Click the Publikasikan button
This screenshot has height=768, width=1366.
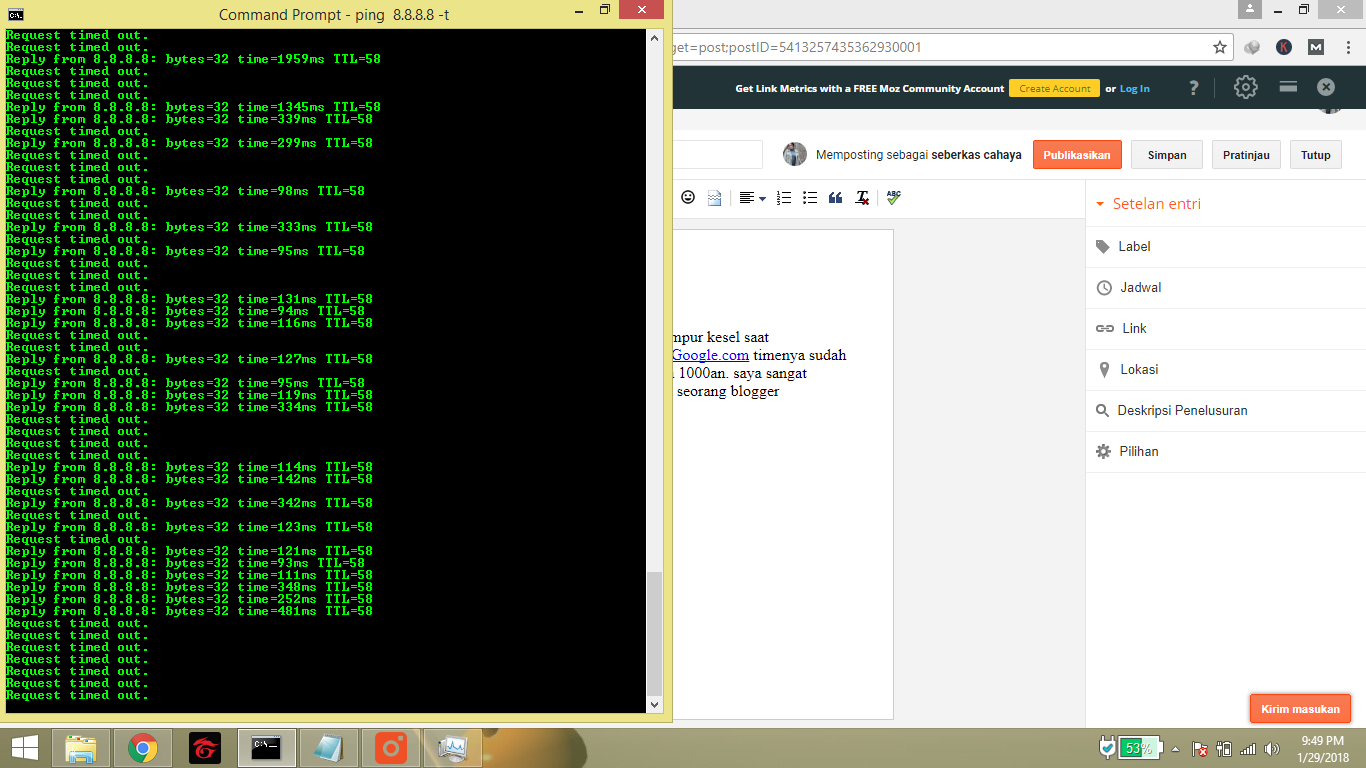click(x=1077, y=154)
